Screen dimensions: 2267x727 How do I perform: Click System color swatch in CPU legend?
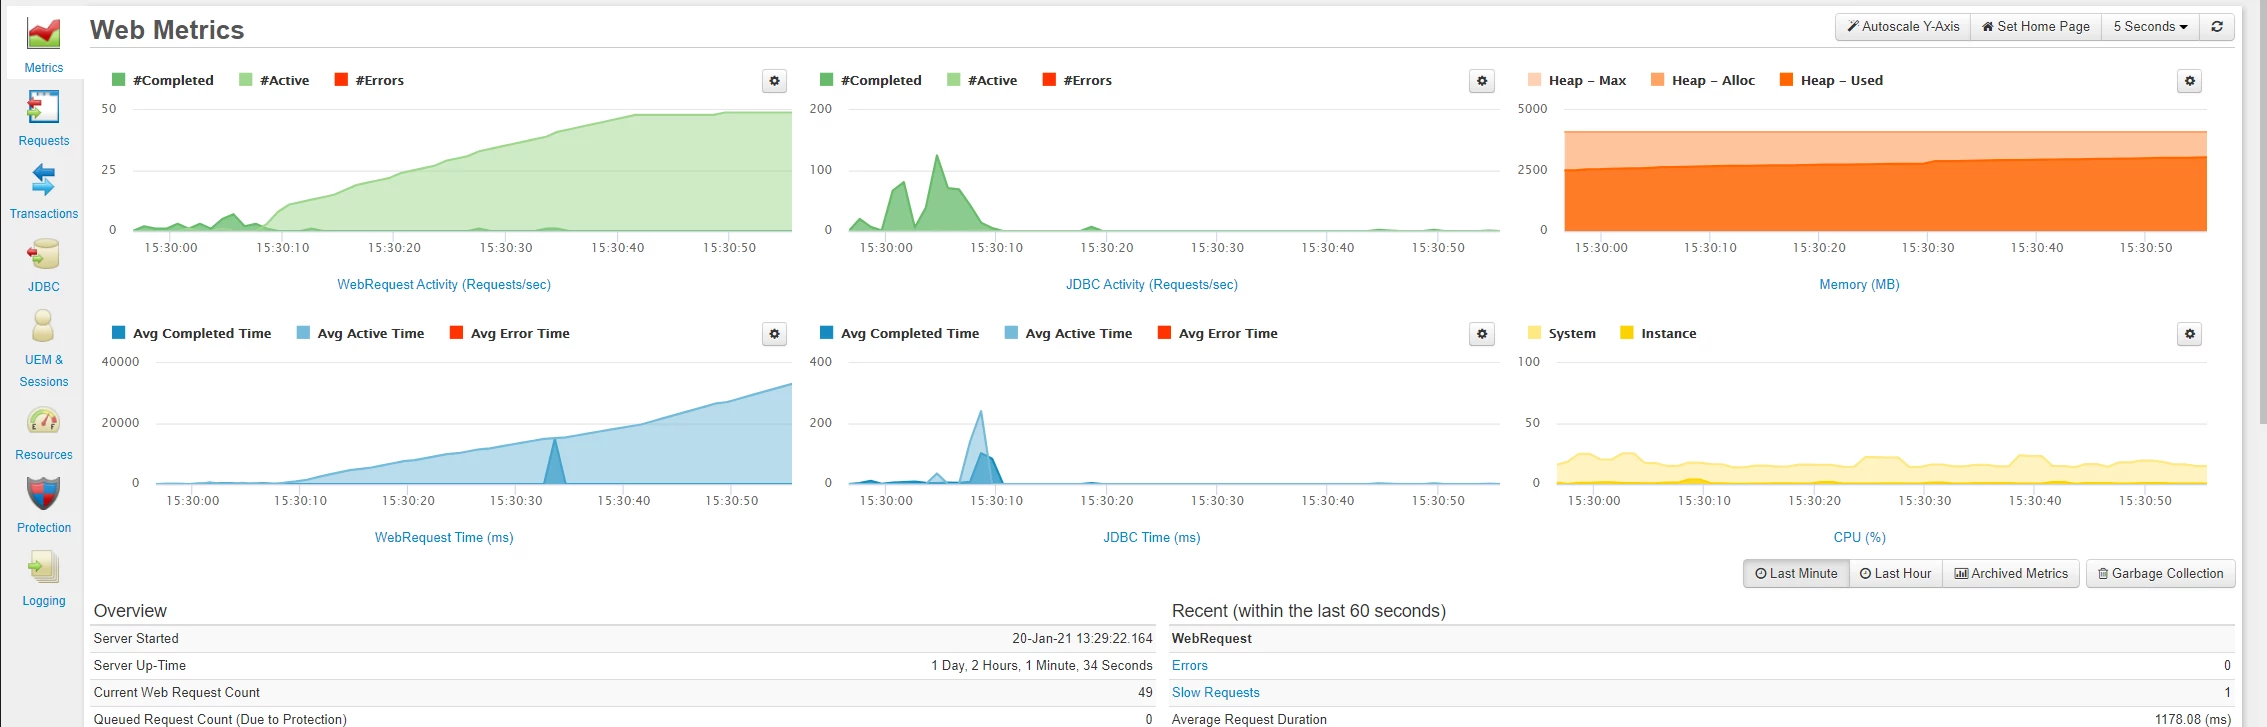[1535, 333]
